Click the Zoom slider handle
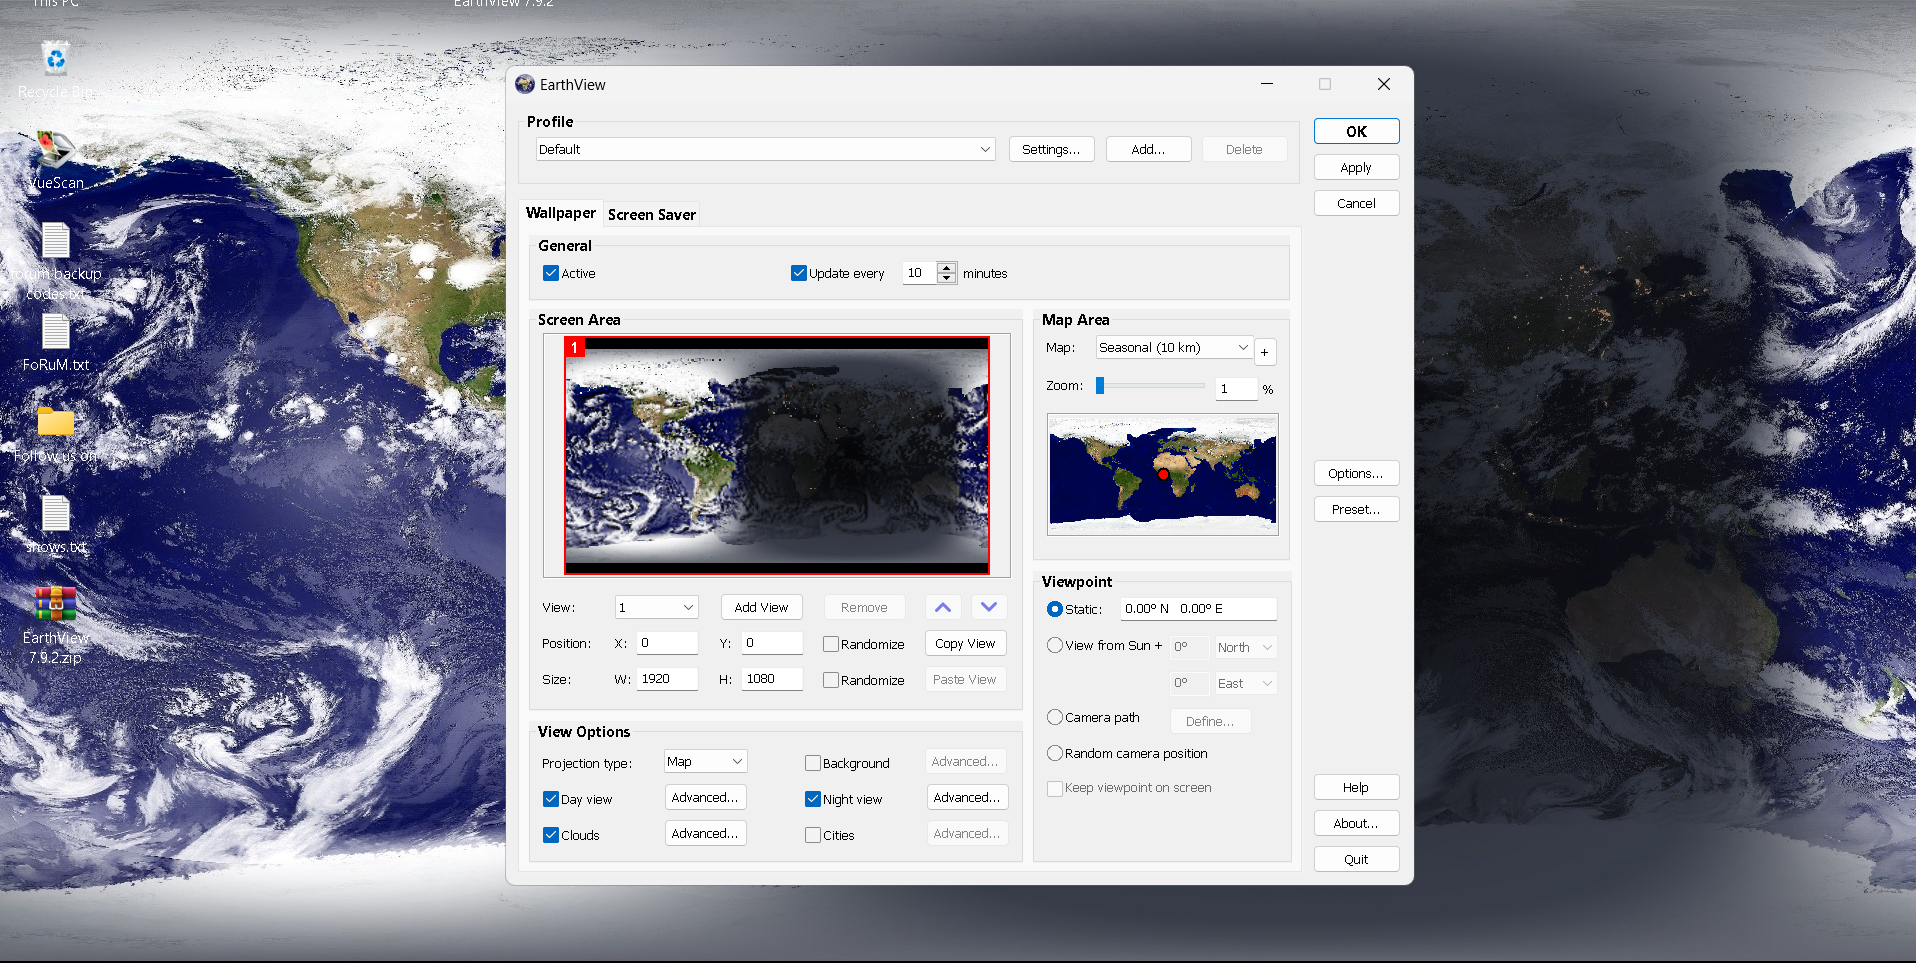 coord(1100,385)
